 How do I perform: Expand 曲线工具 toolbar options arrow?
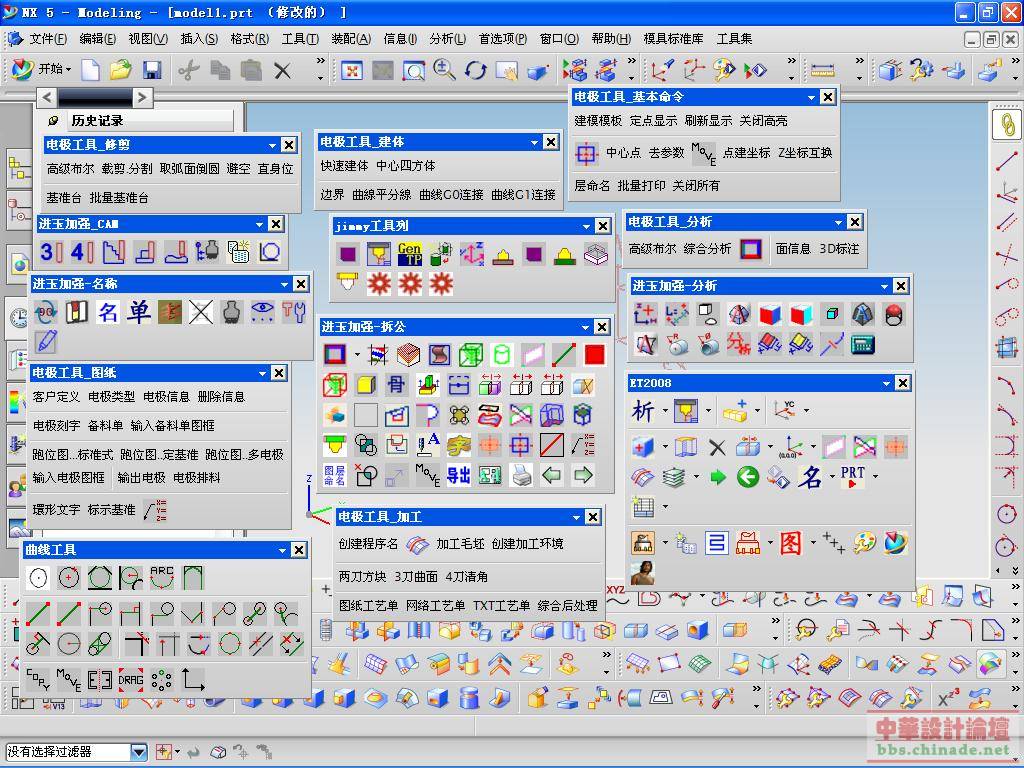click(282, 550)
